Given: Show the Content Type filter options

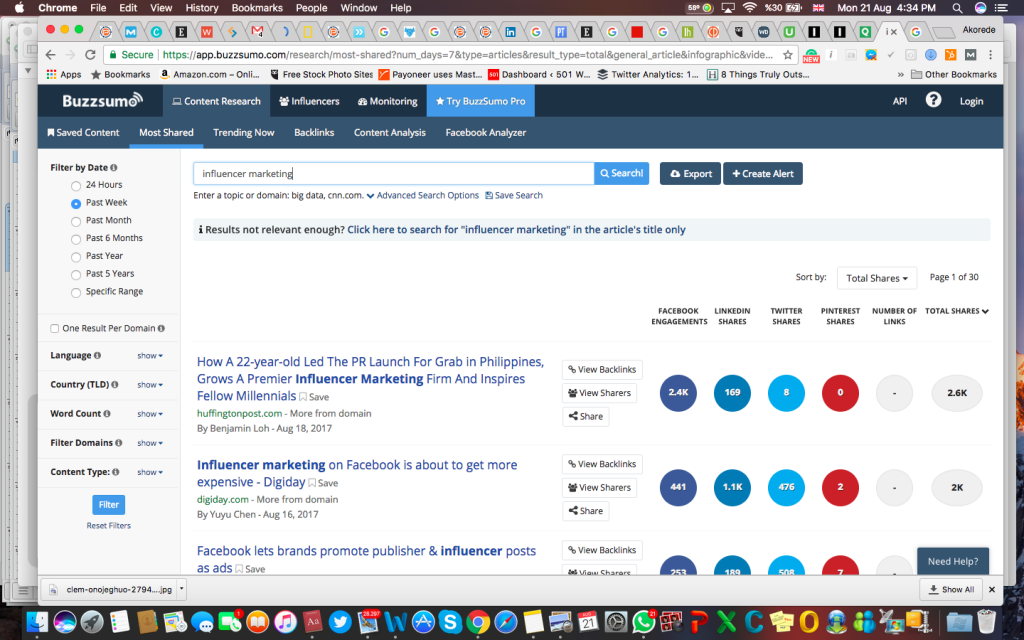Looking at the screenshot, I should (150, 472).
